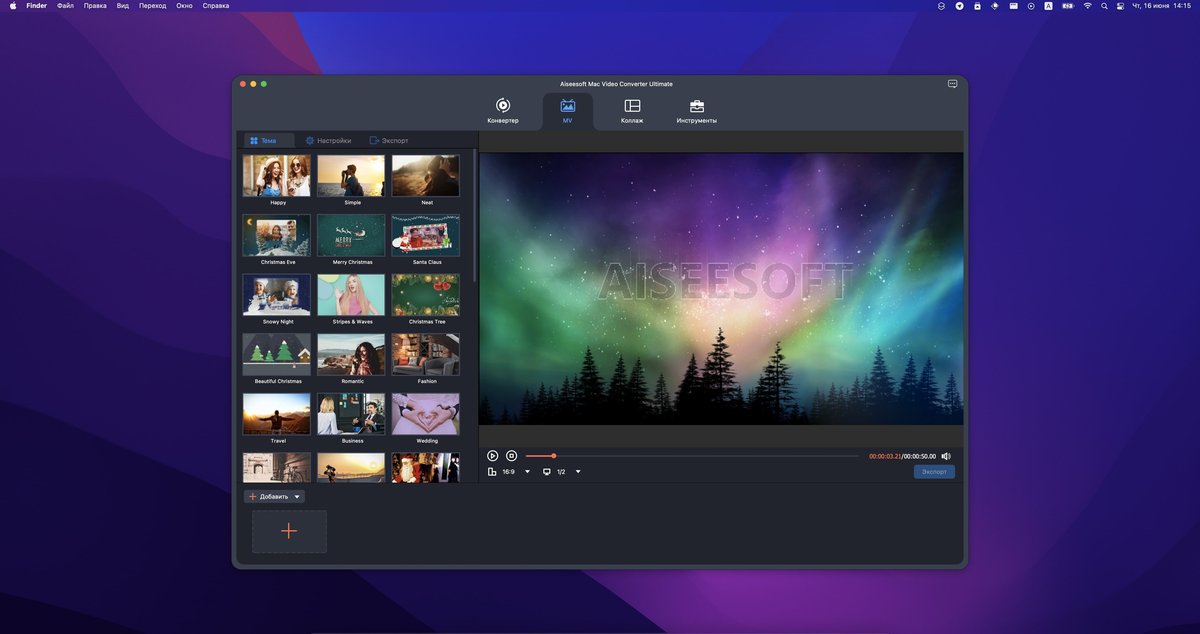Select the Merry Christmas theme thumbnail
1200x634 pixels.
[x=351, y=233]
